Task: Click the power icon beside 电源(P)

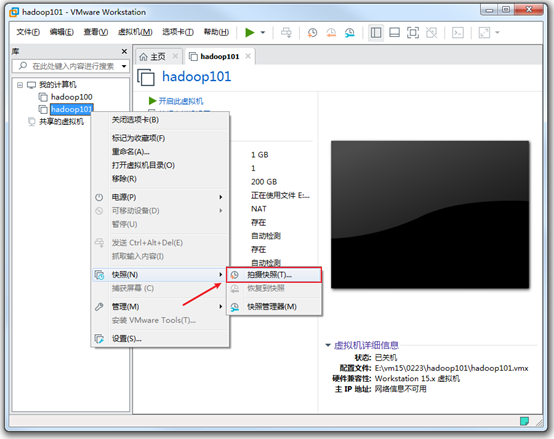Action: point(99,197)
